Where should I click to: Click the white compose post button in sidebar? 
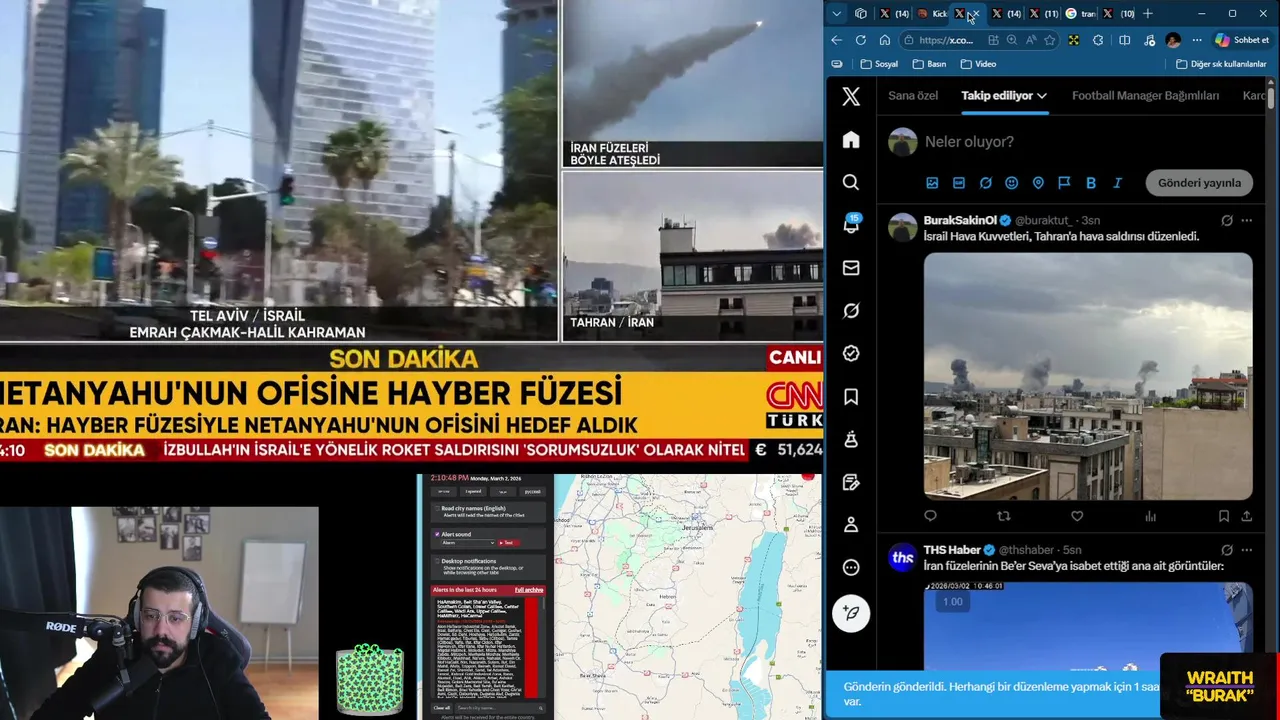851,612
